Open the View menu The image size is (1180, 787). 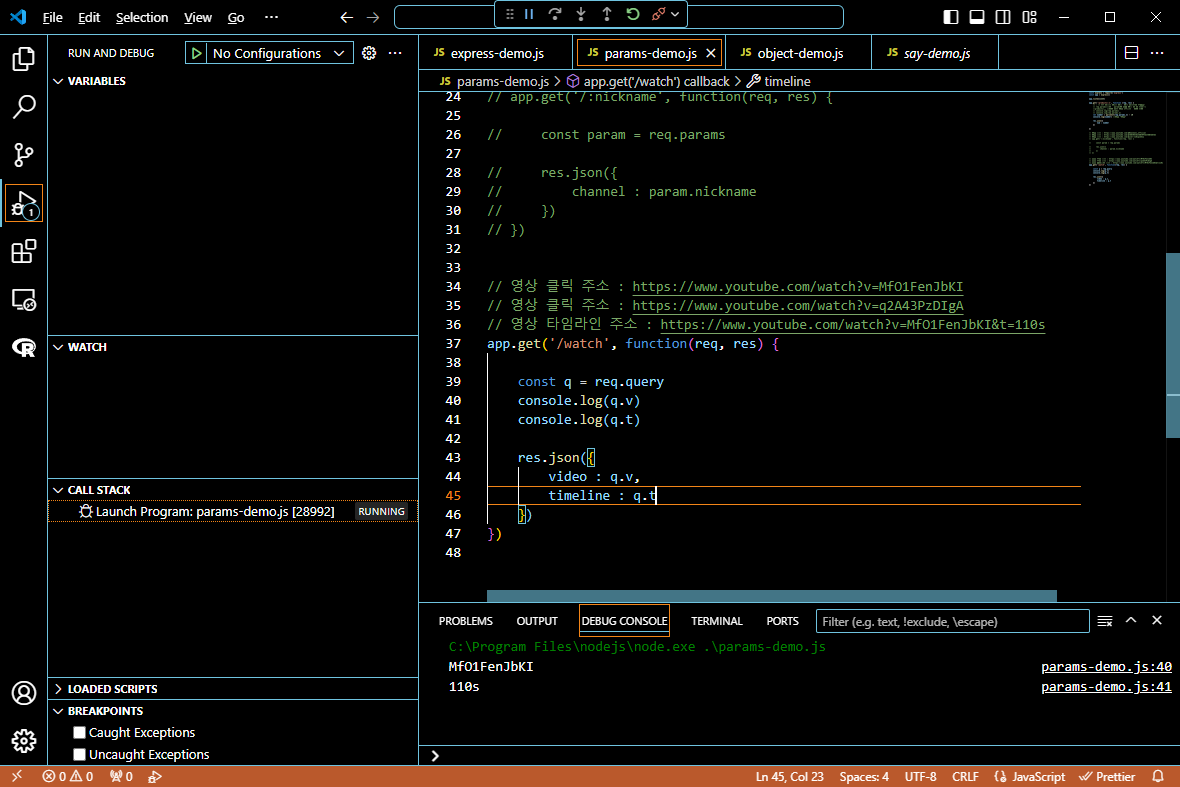[198, 17]
